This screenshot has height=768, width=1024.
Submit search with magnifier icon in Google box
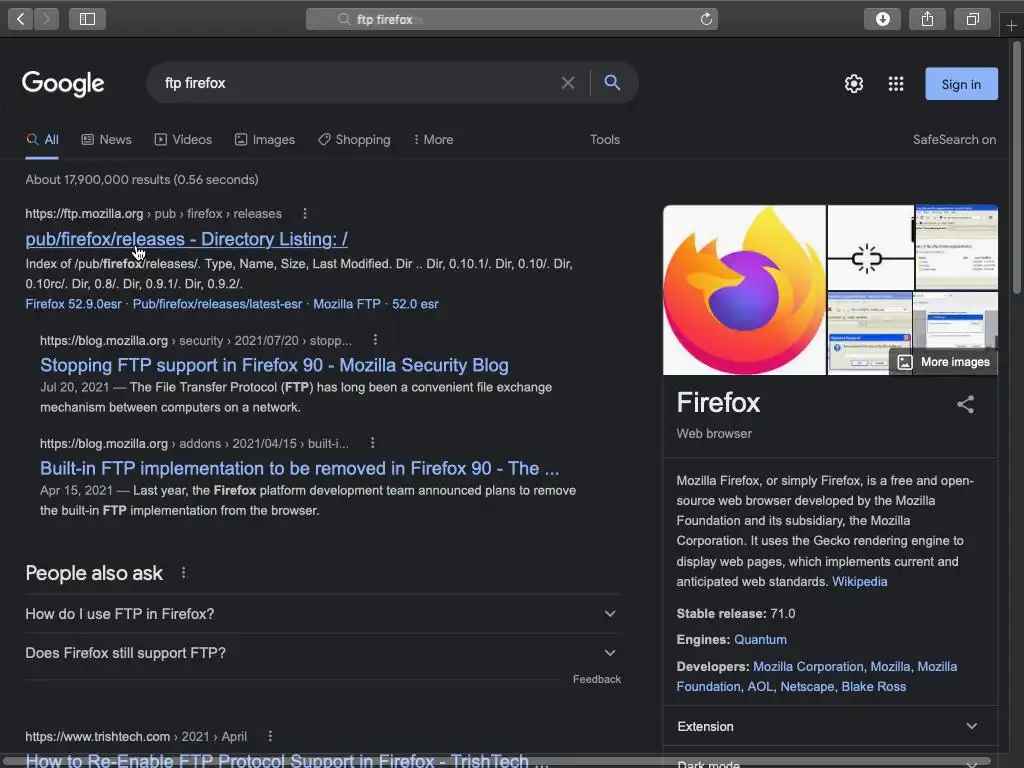coord(612,82)
